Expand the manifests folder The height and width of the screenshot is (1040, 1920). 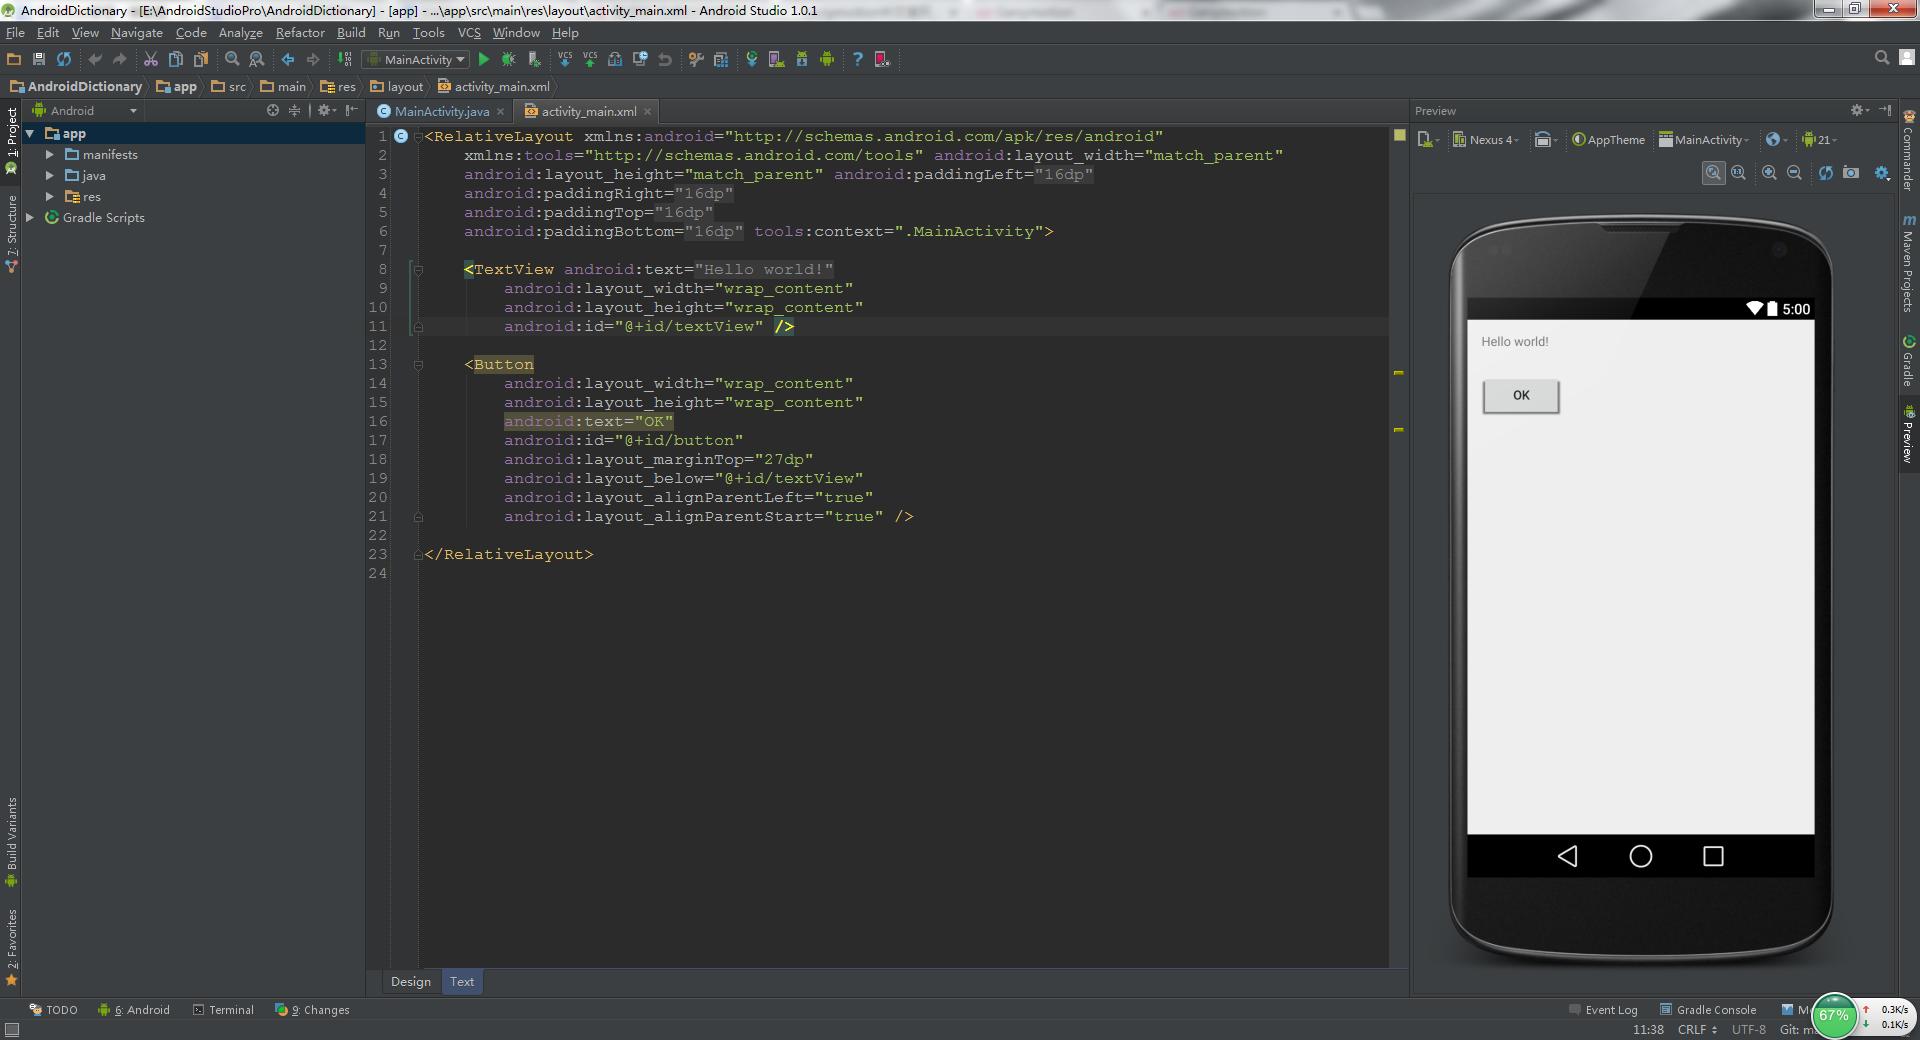(50, 155)
